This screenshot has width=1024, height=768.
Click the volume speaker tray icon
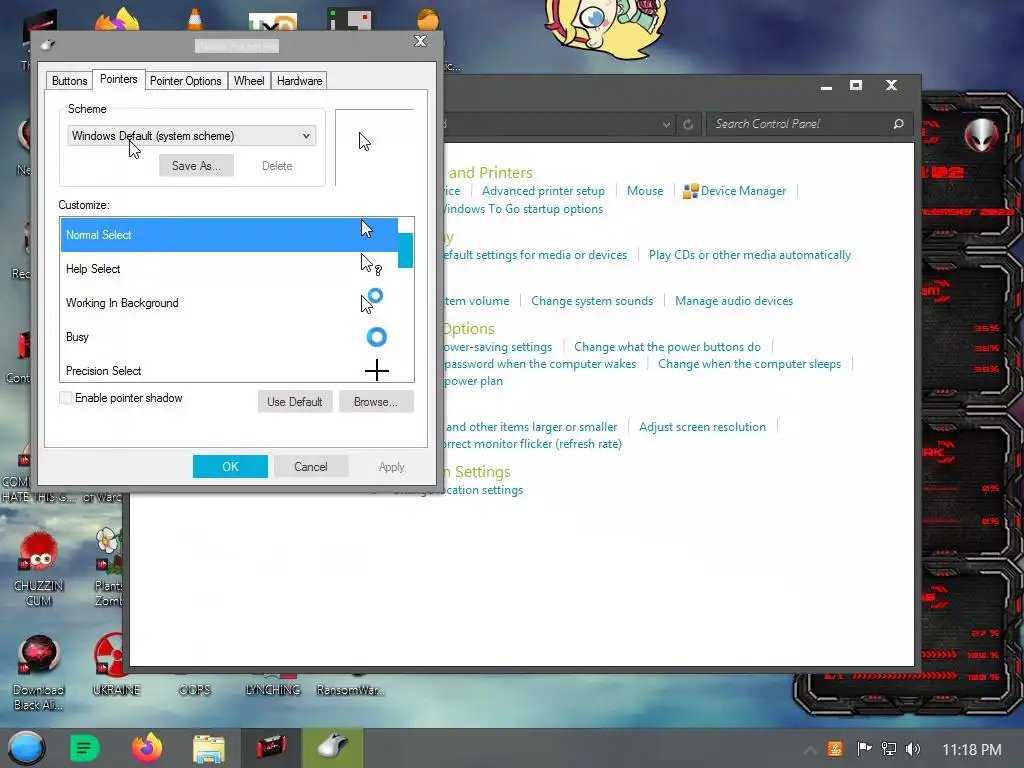click(x=913, y=748)
